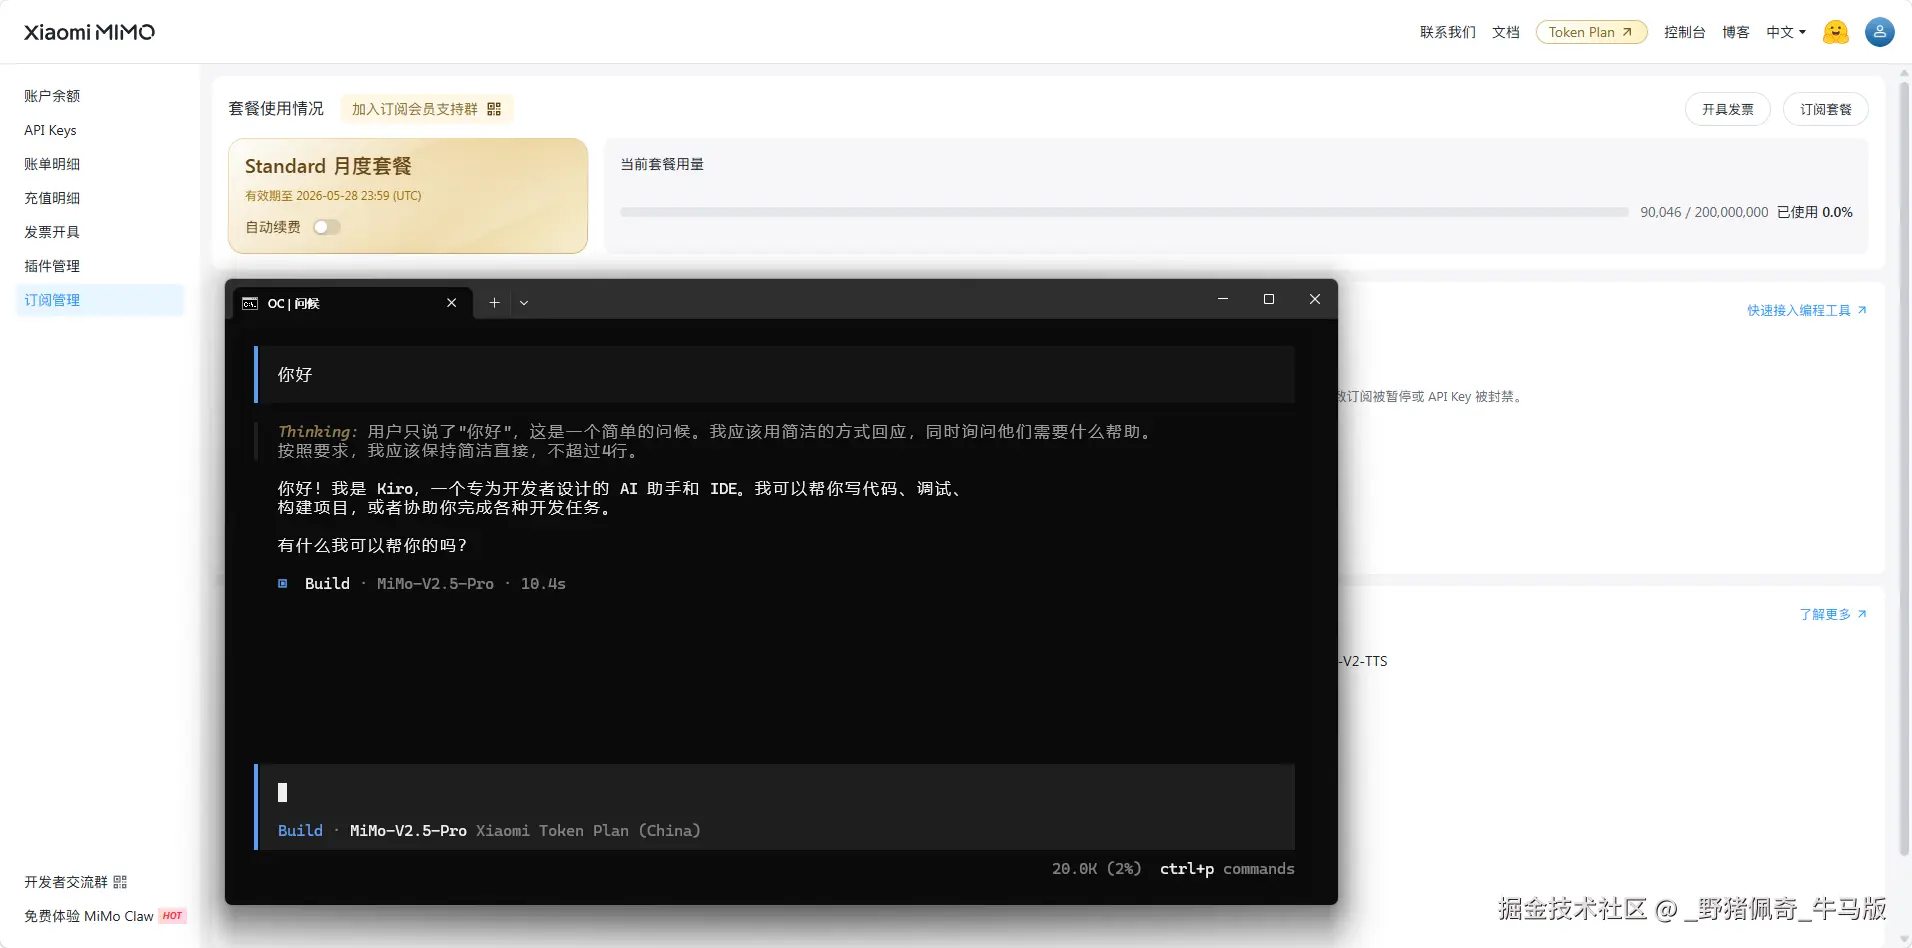Open a new terminal tab with the plus icon
The width and height of the screenshot is (1912, 948).
click(493, 302)
